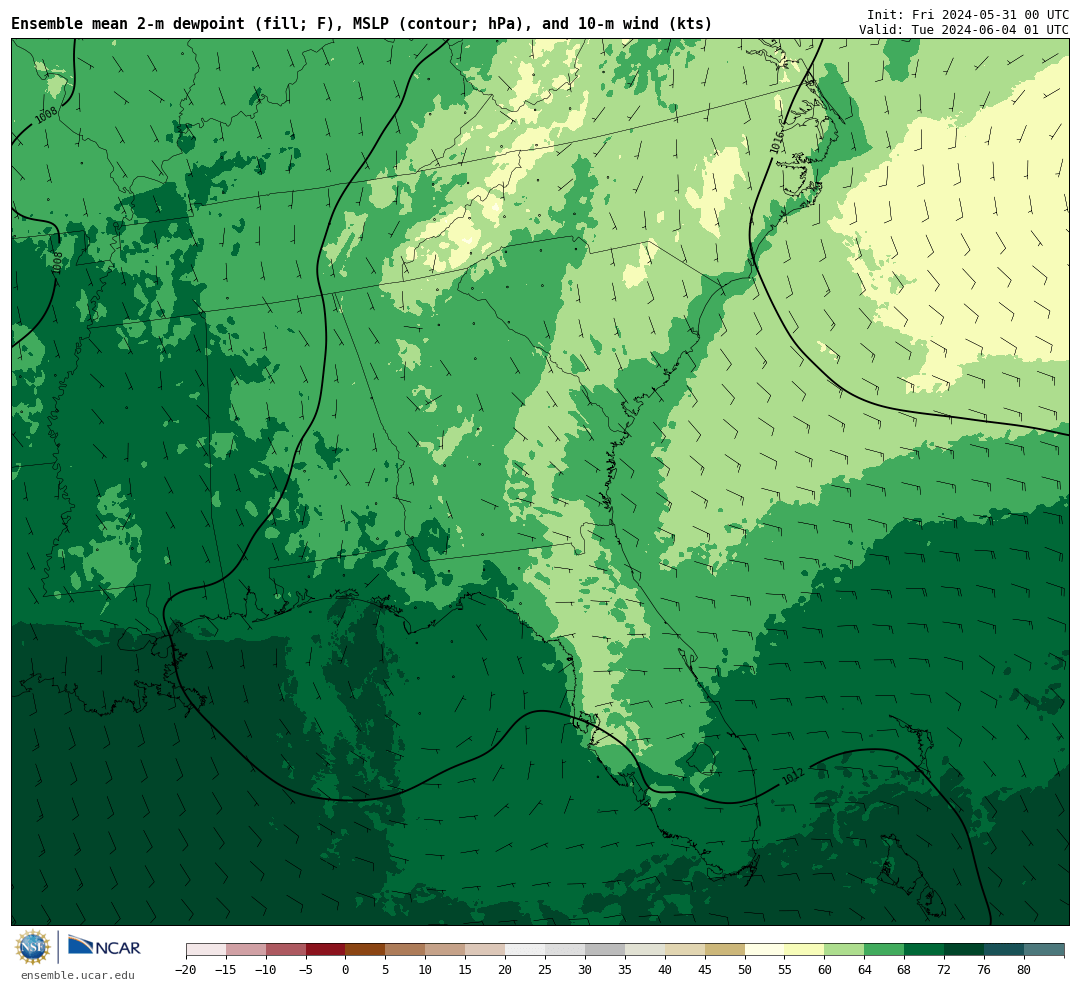Click the light green swatch between 60 and 64

click(x=844, y=950)
